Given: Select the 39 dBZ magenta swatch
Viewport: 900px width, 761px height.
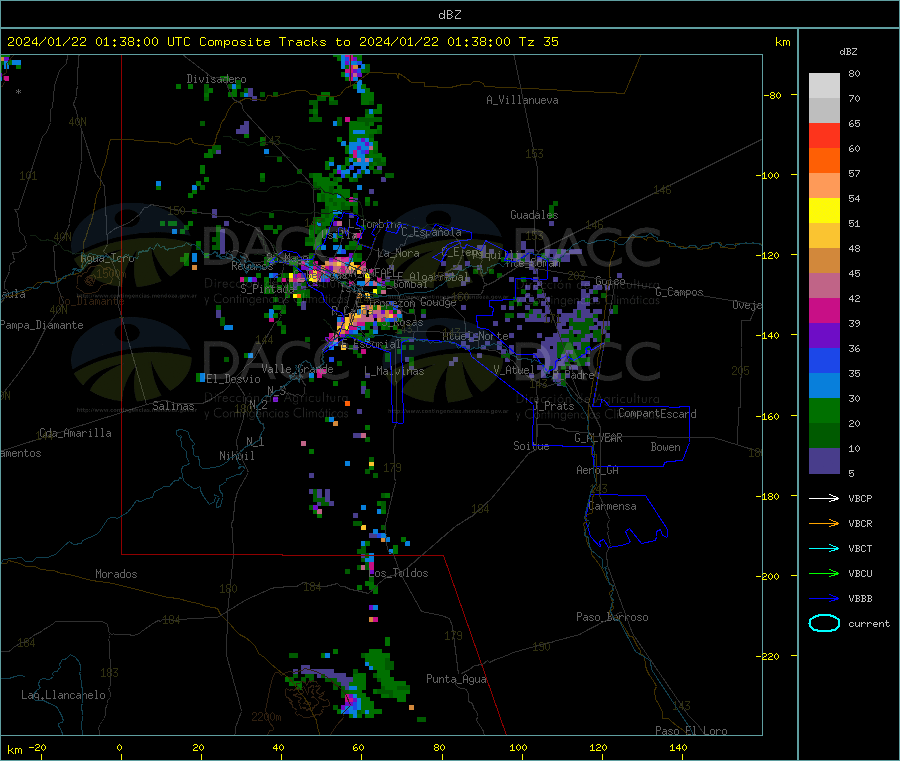Looking at the screenshot, I should [x=824, y=310].
